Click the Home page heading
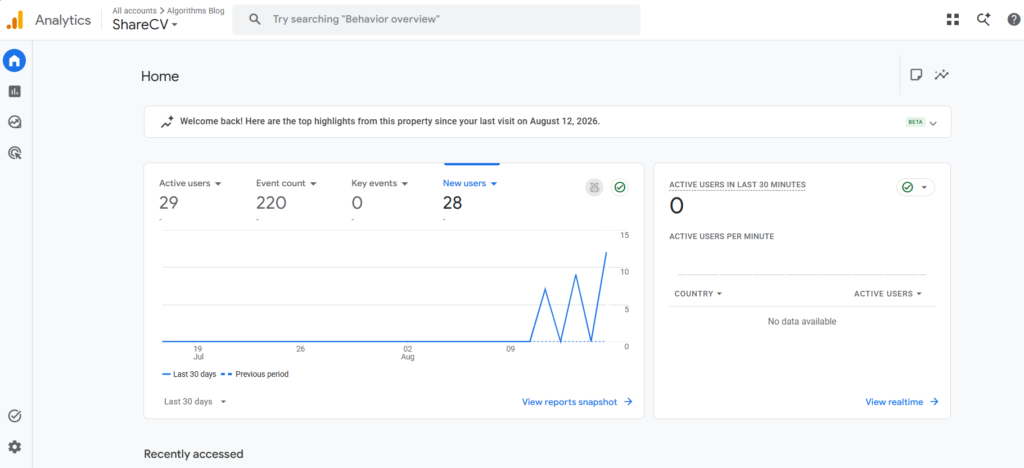Screen dimensions: 1024x468 160,76
